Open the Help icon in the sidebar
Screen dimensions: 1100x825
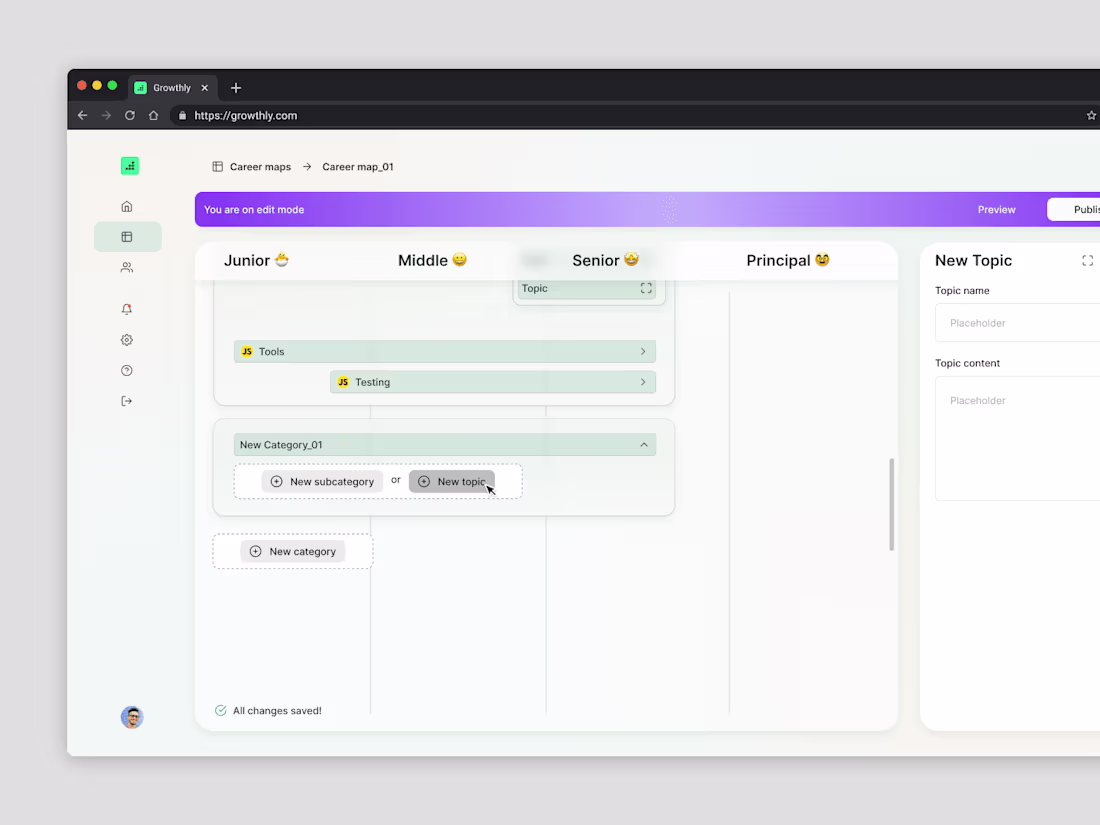126,370
